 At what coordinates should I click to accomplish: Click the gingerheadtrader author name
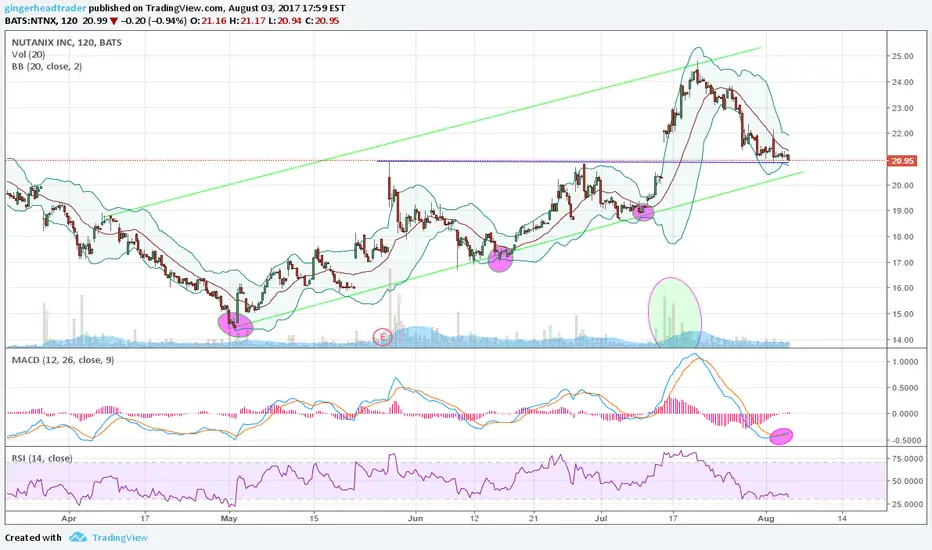point(43,8)
